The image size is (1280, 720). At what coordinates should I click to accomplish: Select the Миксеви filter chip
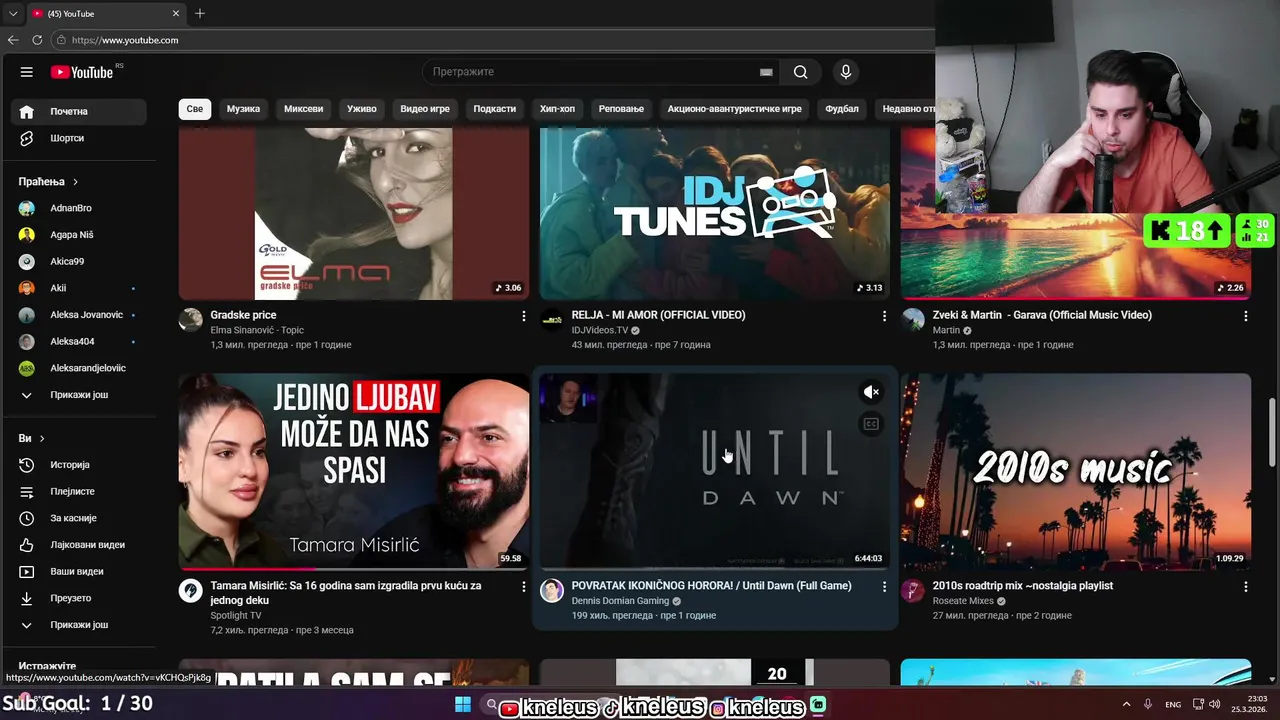coord(303,108)
